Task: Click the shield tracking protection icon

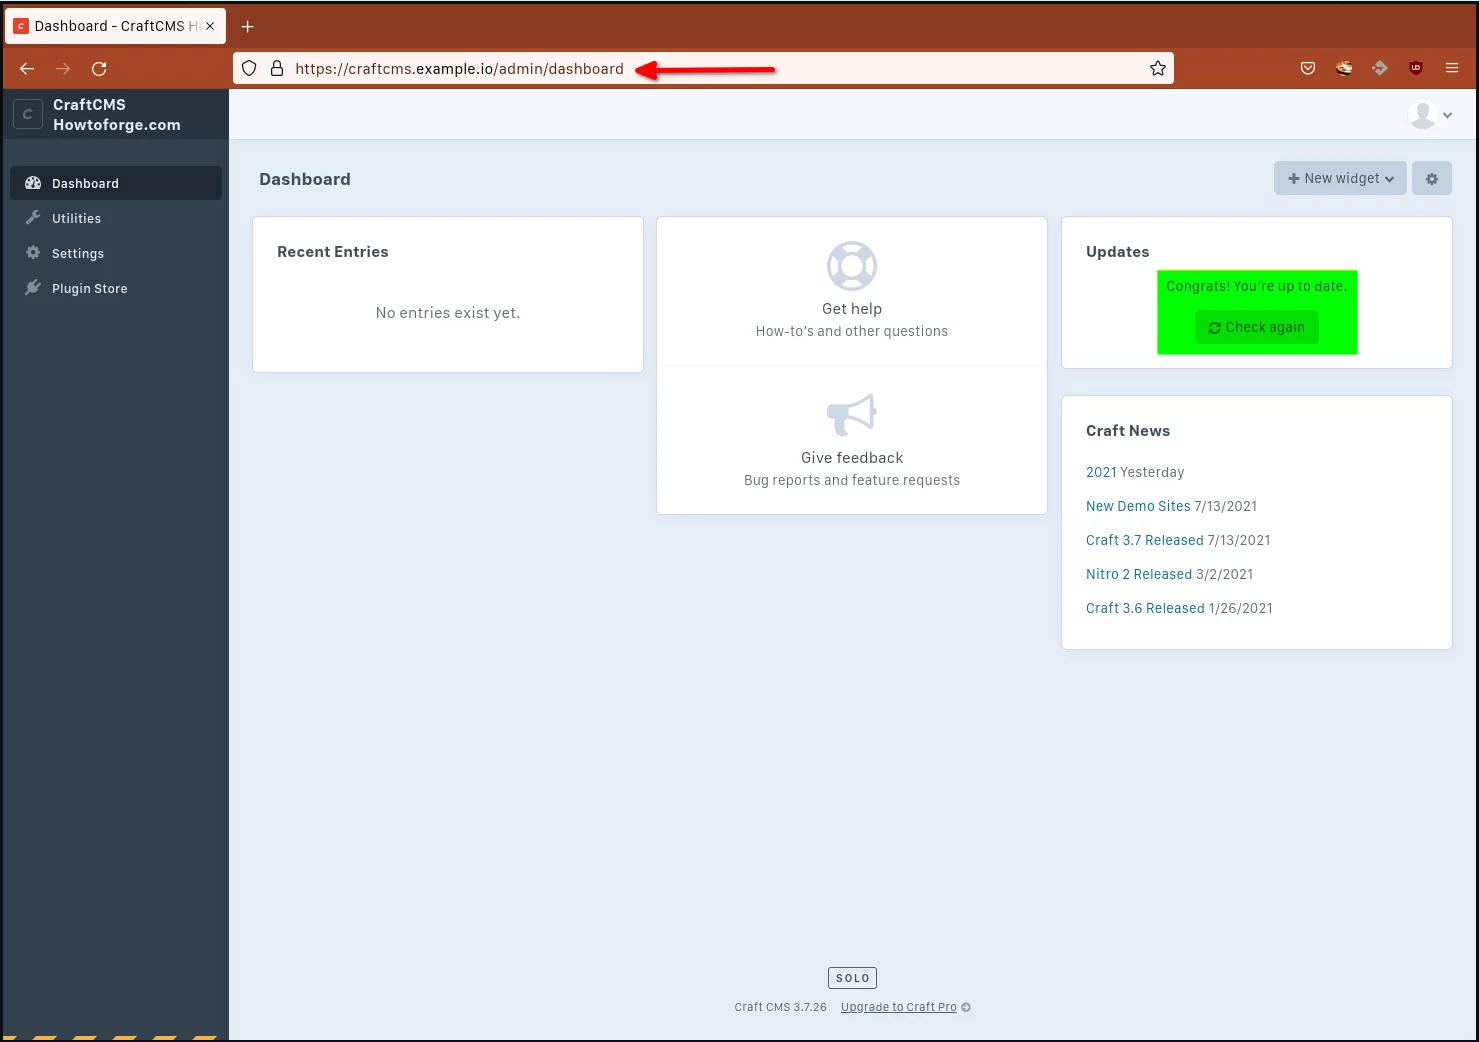Action: (x=249, y=68)
